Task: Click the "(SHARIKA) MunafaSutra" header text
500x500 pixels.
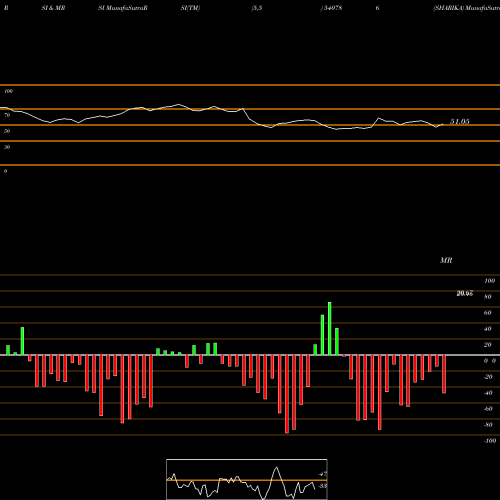Action: [466, 8]
